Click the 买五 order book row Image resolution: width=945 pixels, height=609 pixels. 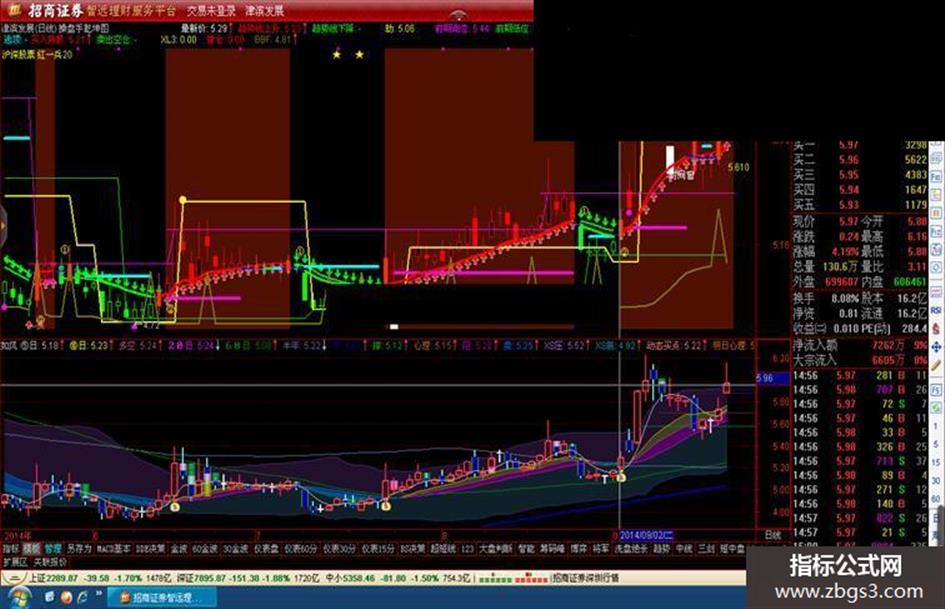point(860,205)
